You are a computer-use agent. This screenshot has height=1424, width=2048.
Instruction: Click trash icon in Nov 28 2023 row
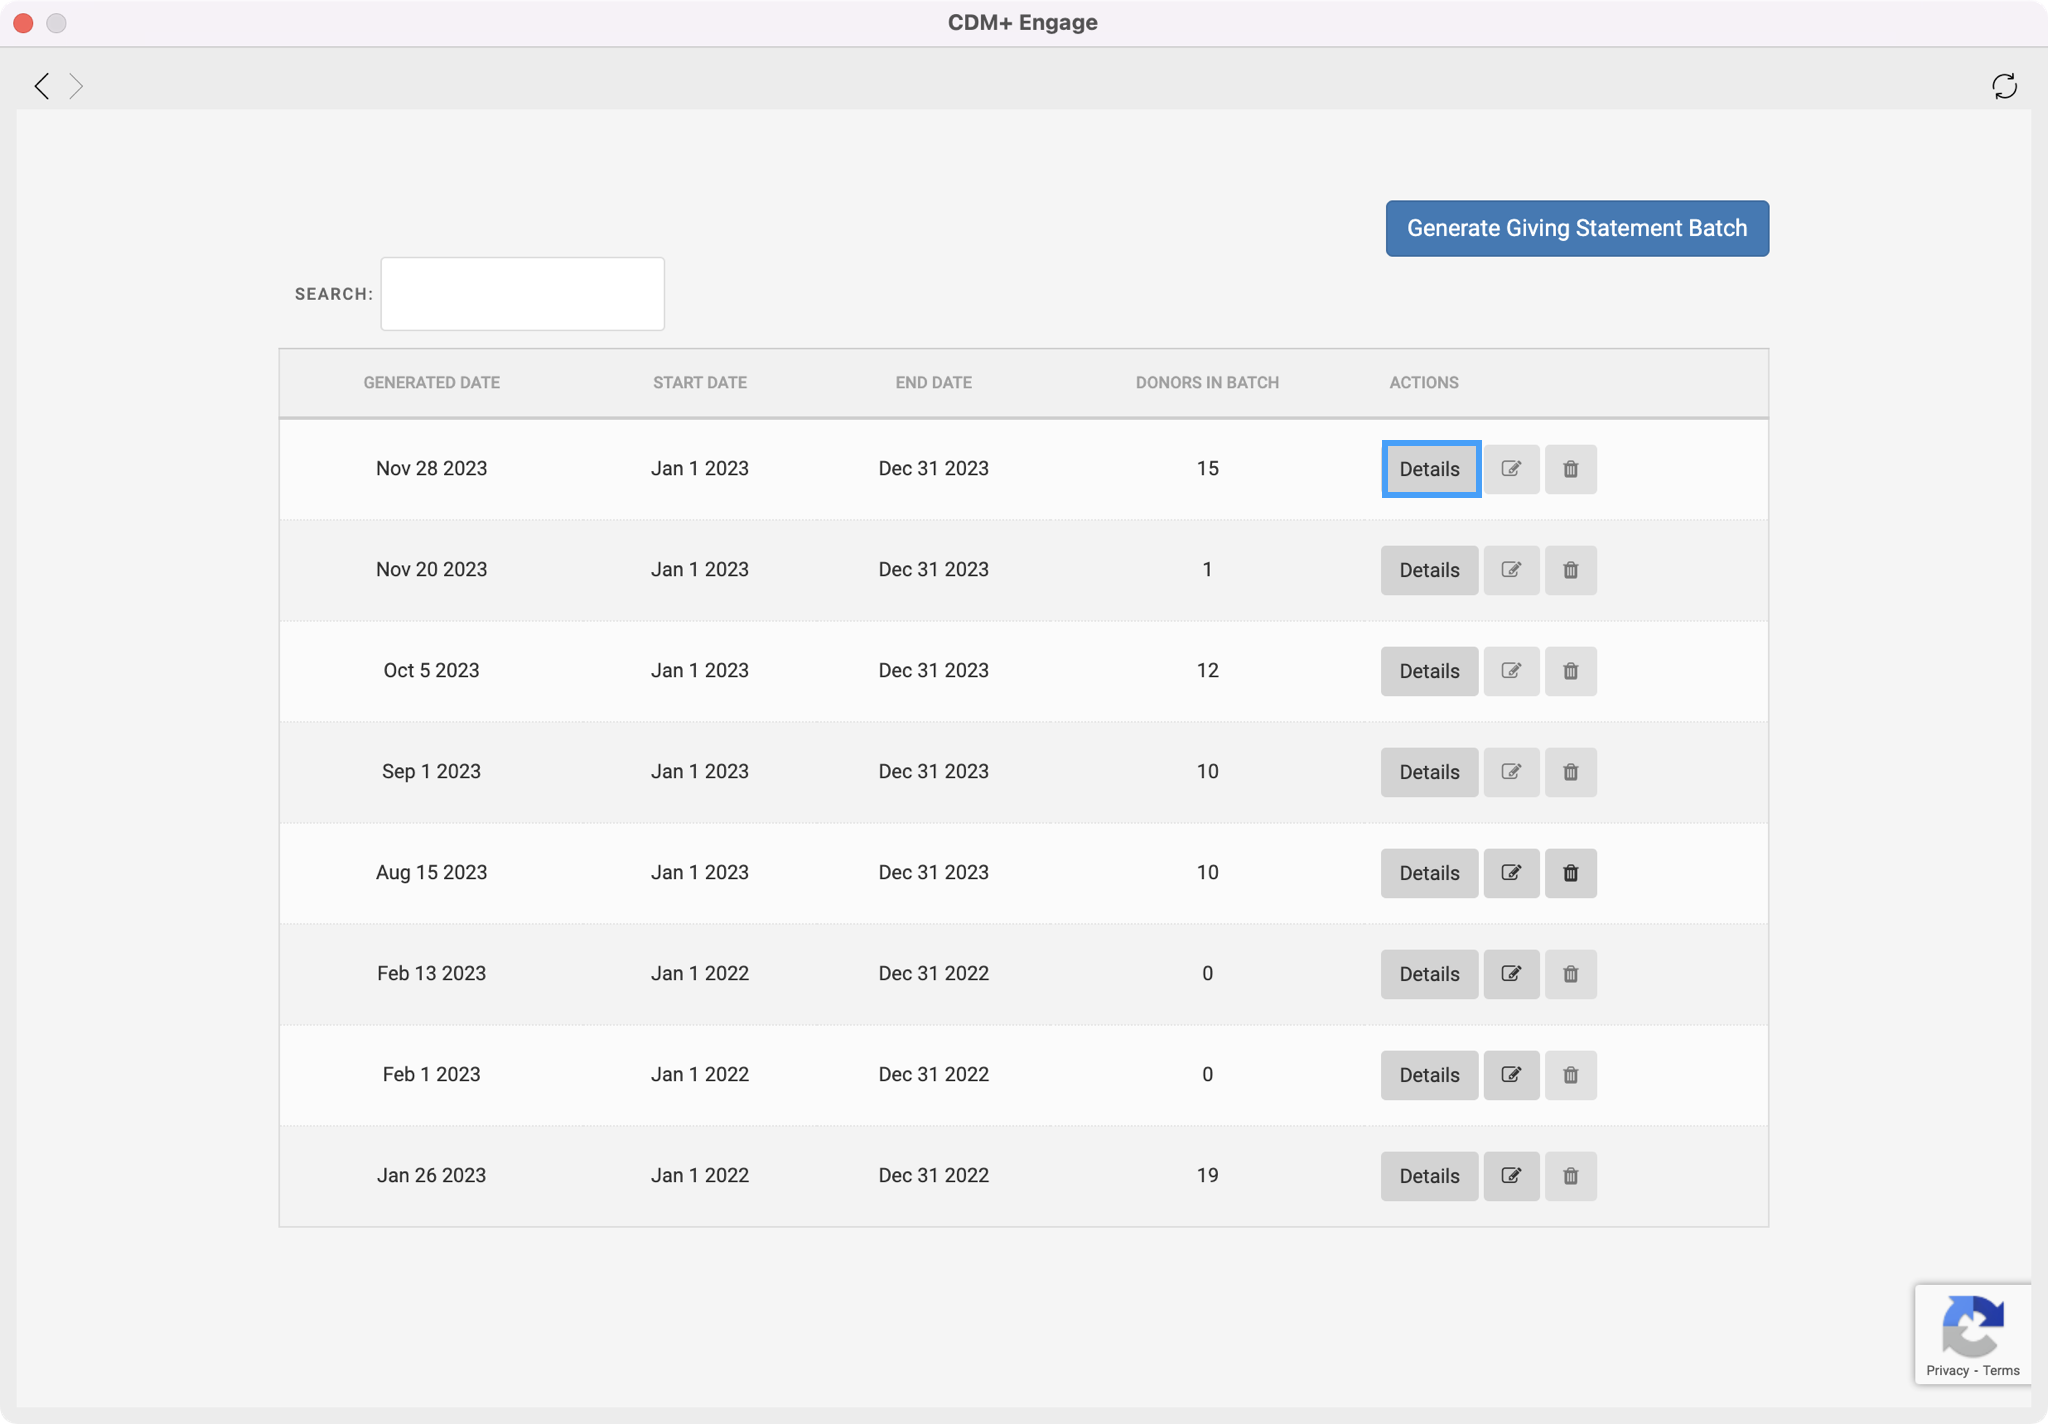point(1570,469)
